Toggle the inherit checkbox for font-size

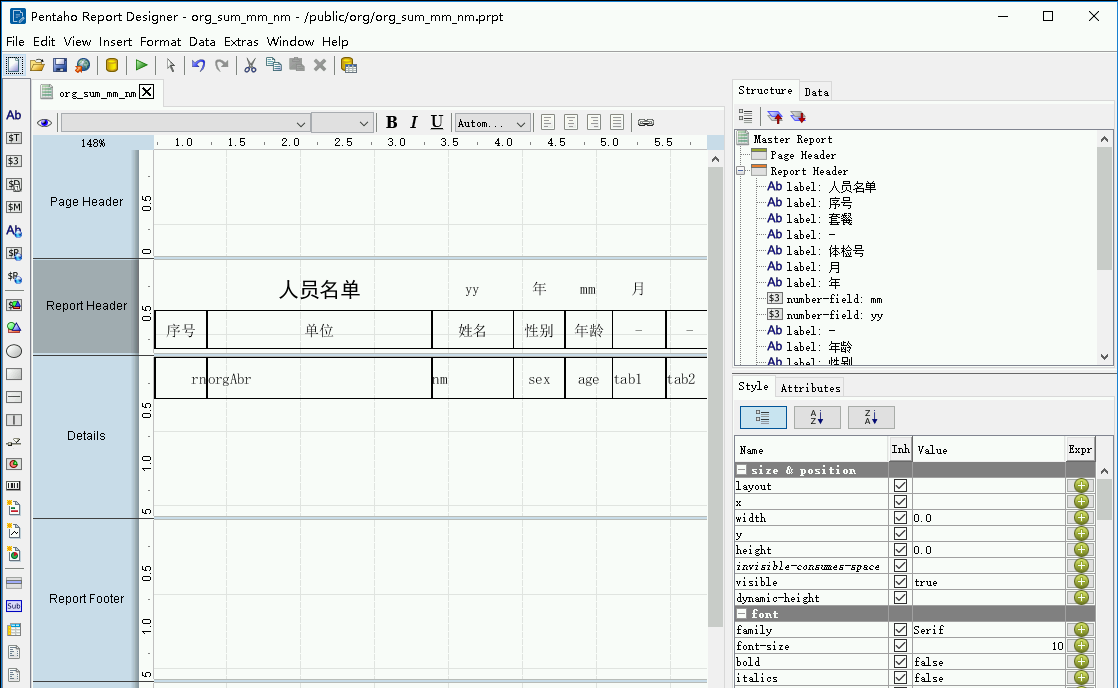click(x=901, y=646)
